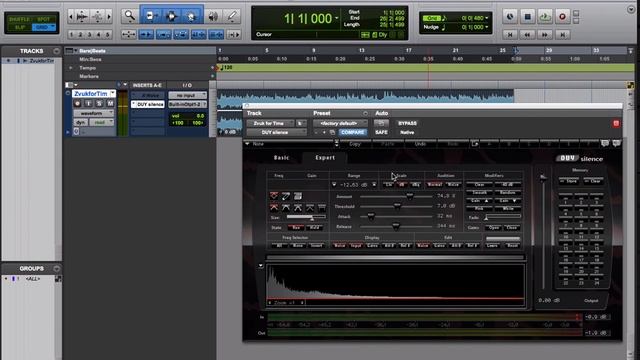Viewport: 640px width, 360px height.
Task: Open the TRACKS list menu
Action: [56, 51]
